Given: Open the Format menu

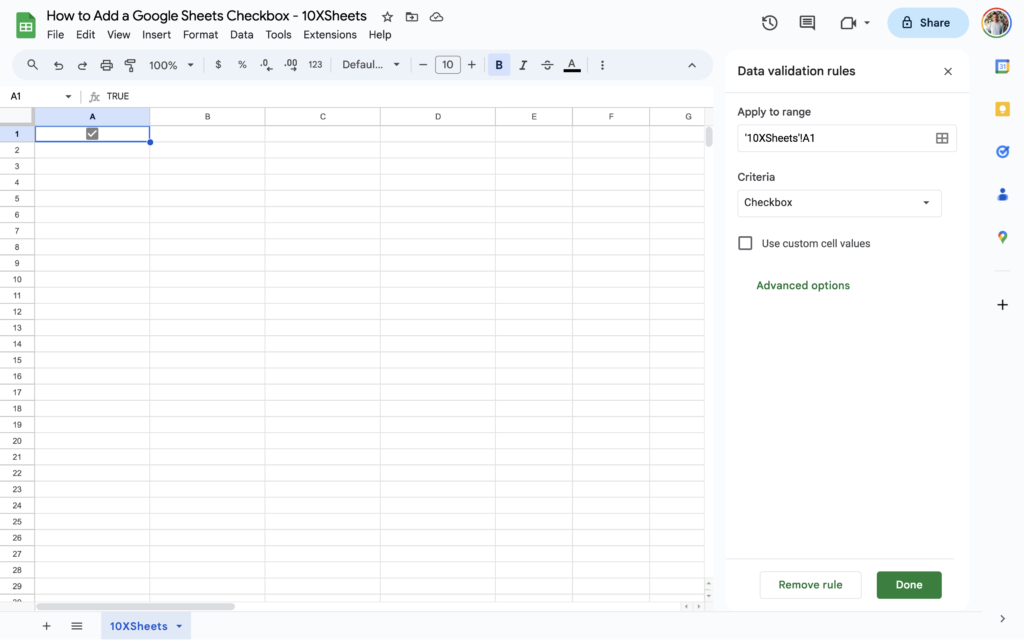Looking at the screenshot, I should [200, 34].
